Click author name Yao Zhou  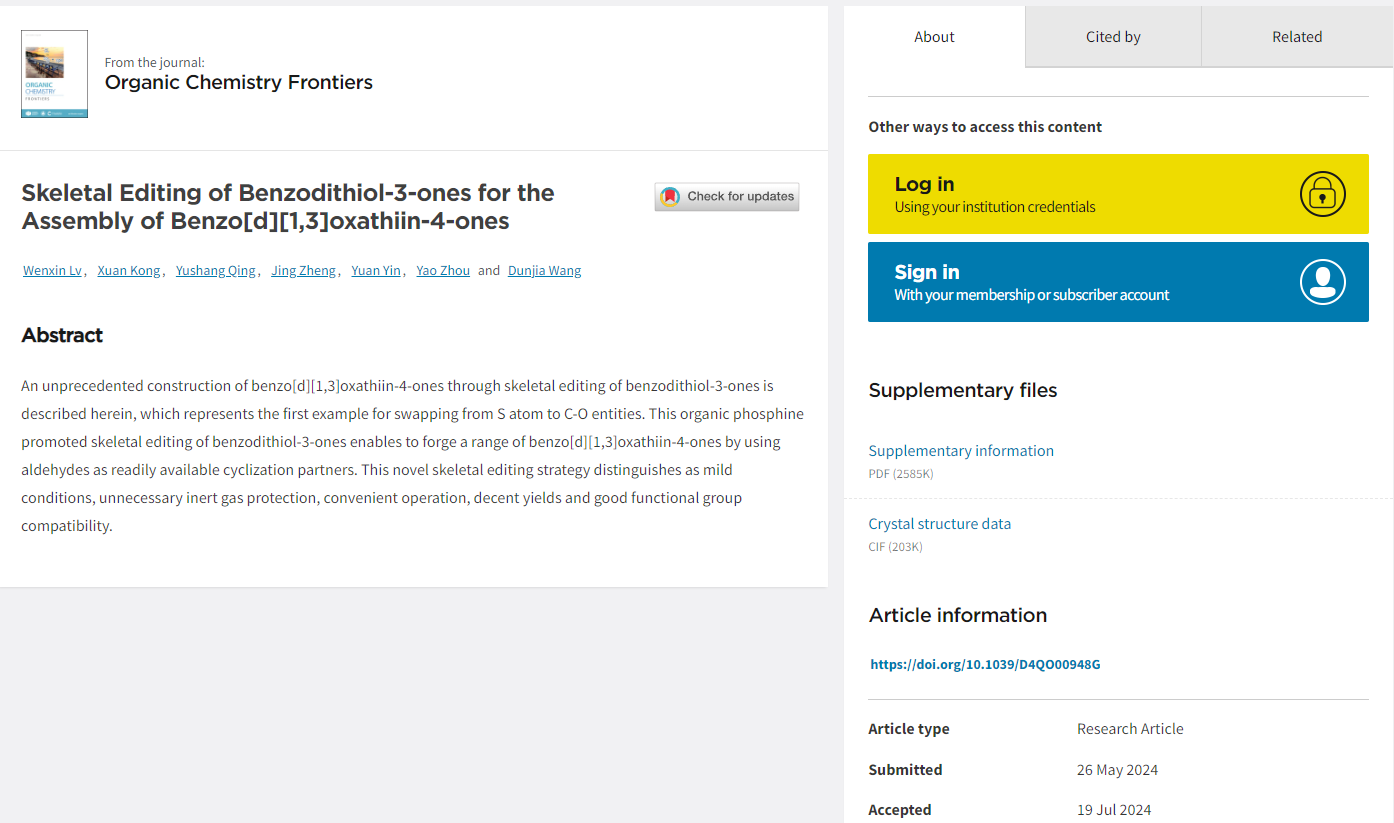point(443,271)
